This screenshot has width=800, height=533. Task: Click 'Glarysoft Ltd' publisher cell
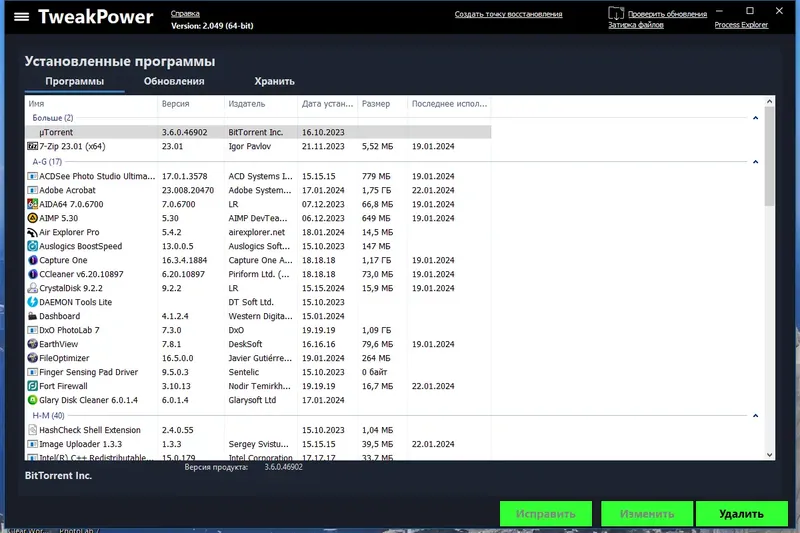[x=252, y=400]
